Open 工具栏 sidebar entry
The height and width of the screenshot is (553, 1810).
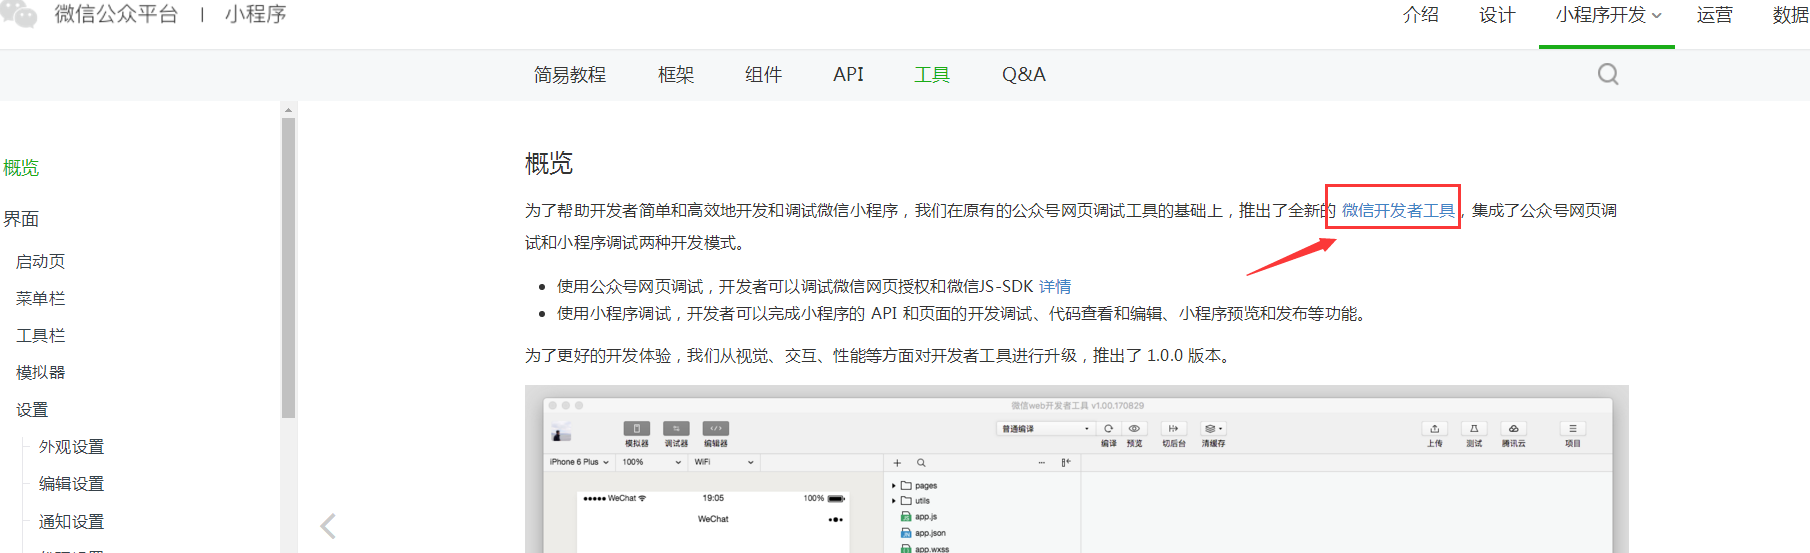[41, 335]
